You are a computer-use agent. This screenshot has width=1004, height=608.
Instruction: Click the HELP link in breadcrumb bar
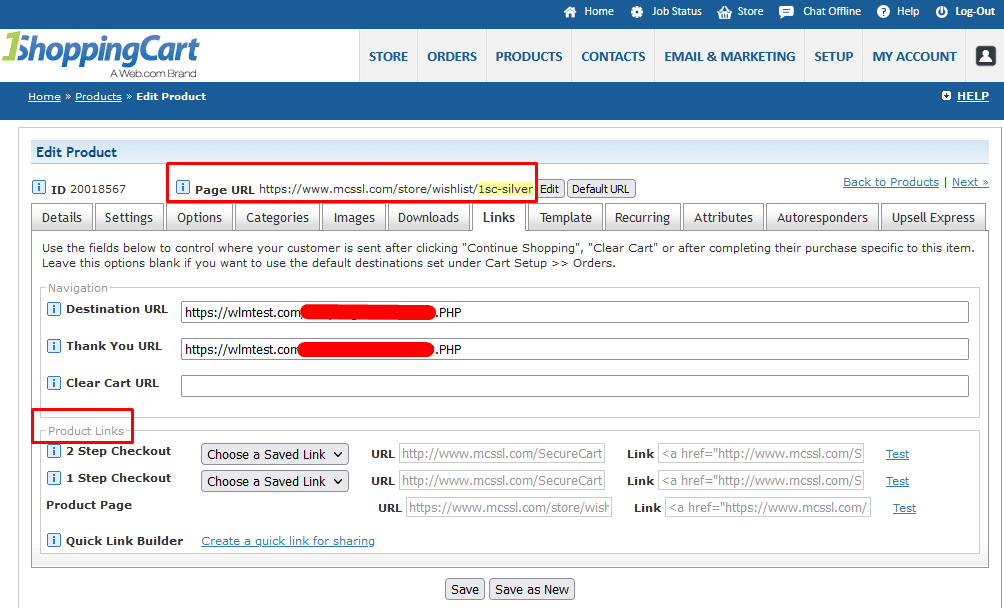[973, 96]
